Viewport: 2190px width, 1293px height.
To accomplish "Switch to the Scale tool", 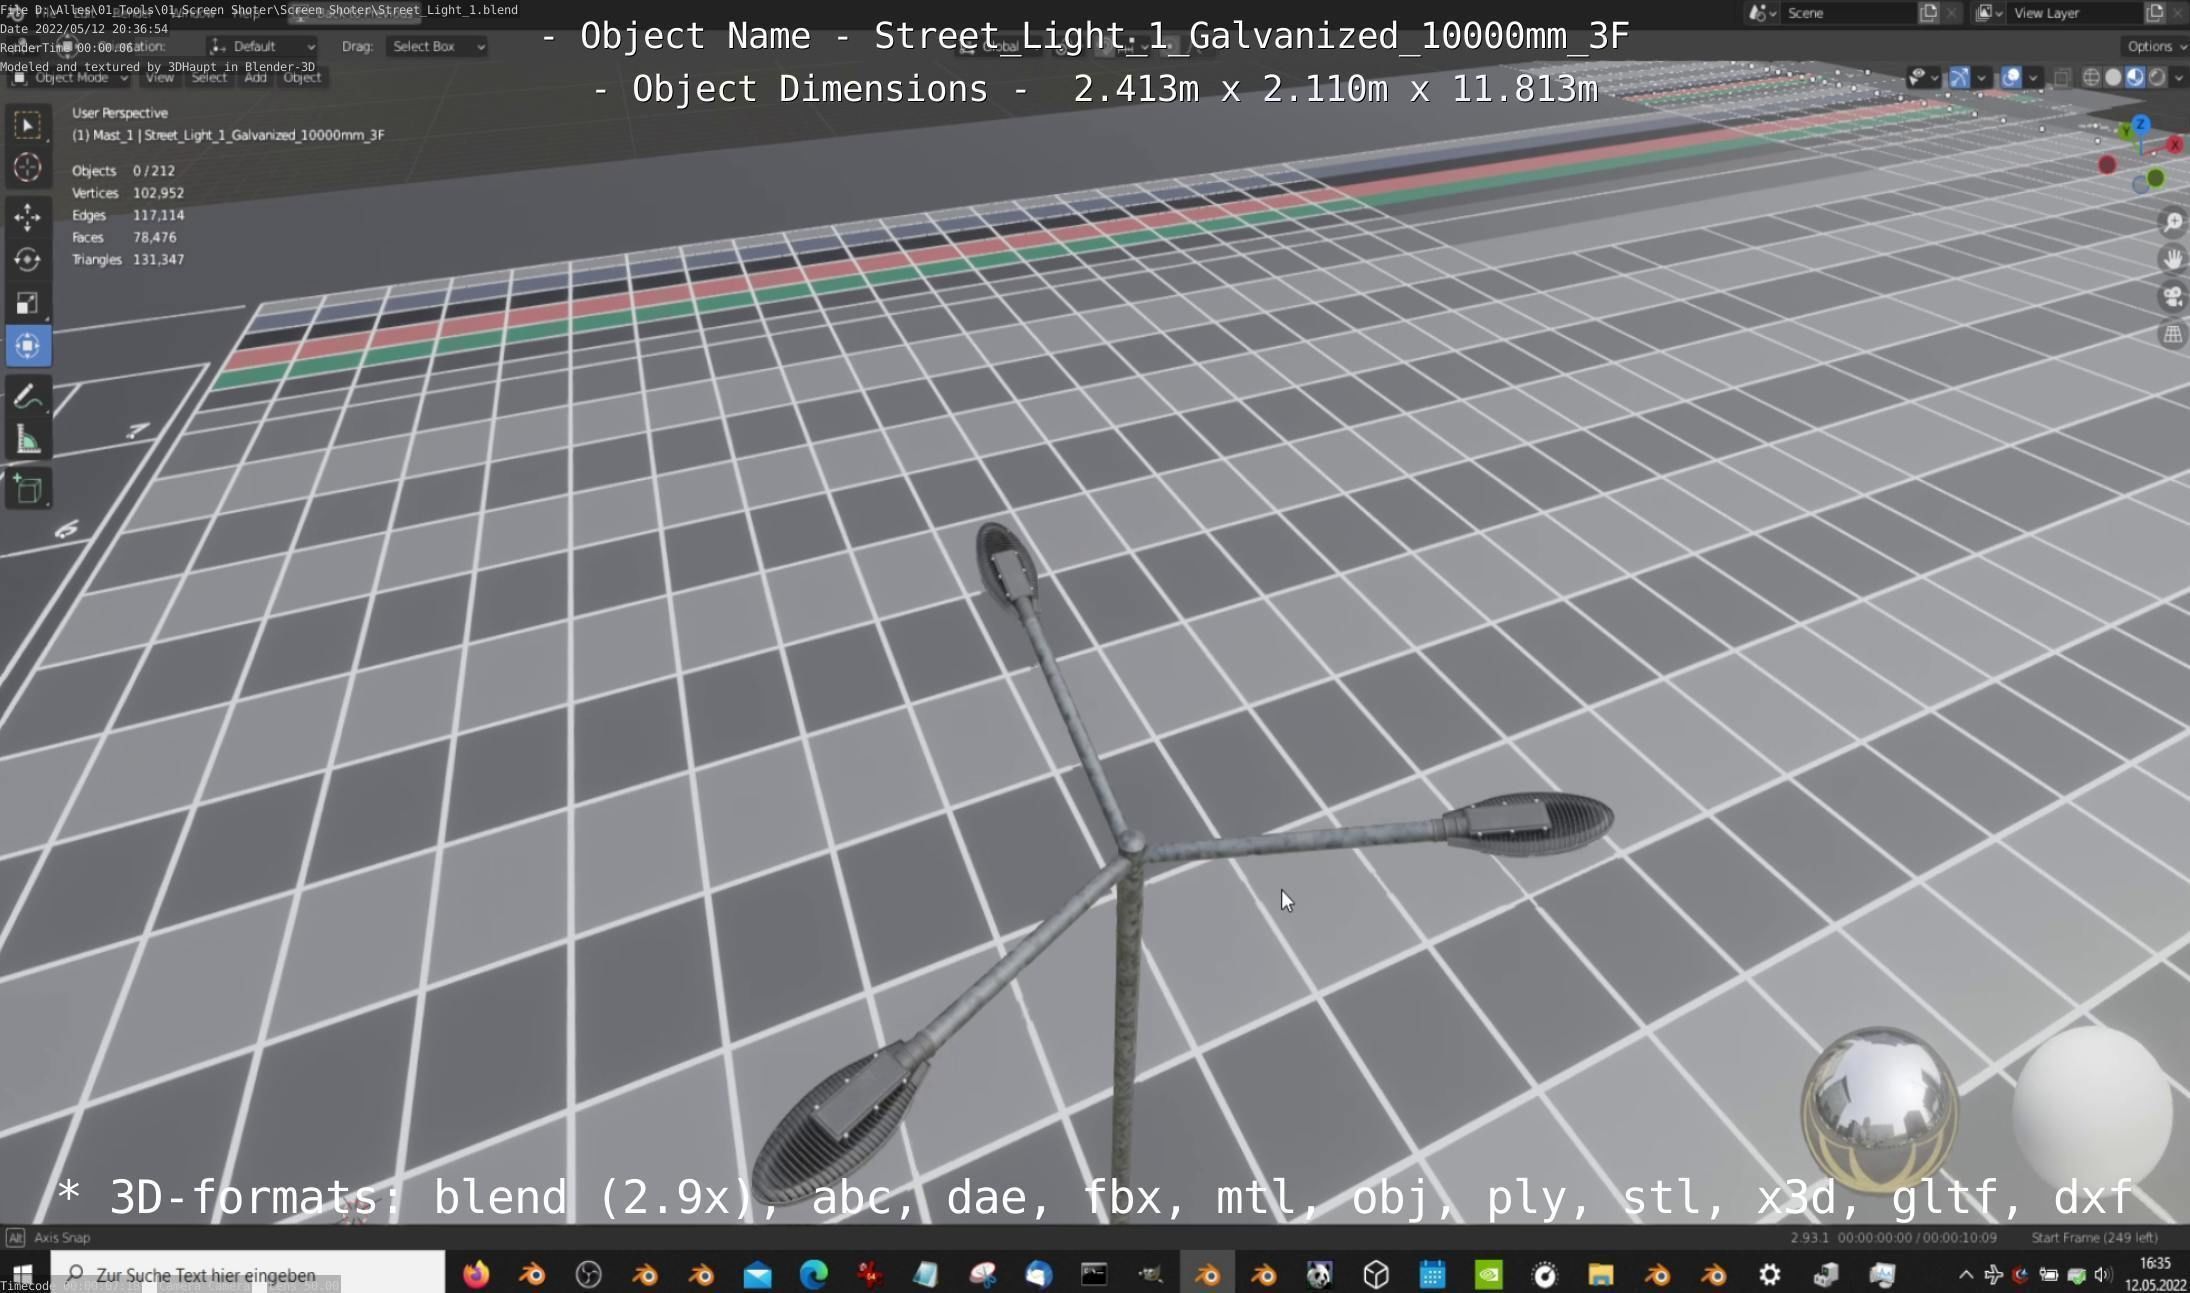I will [x=28, y=303].
